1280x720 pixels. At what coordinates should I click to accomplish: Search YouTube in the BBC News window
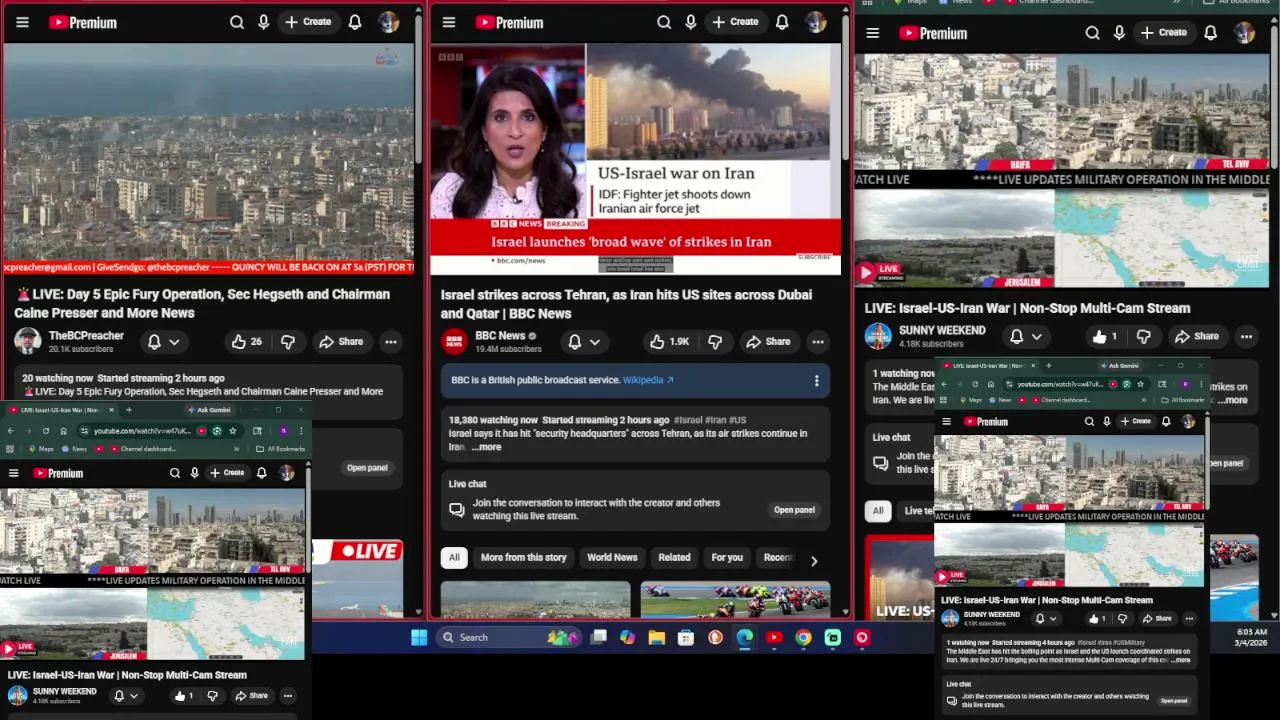point(664,22)
